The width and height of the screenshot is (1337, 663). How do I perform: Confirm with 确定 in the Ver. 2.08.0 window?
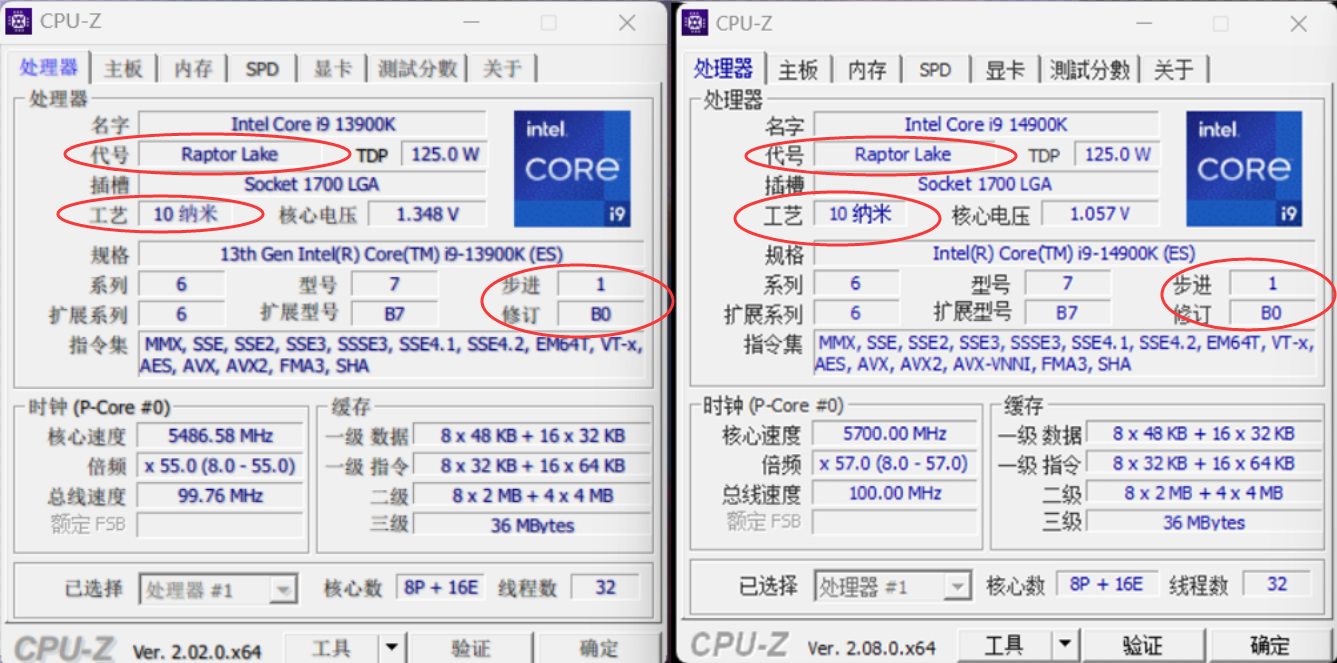click(x=1270, y=645)
